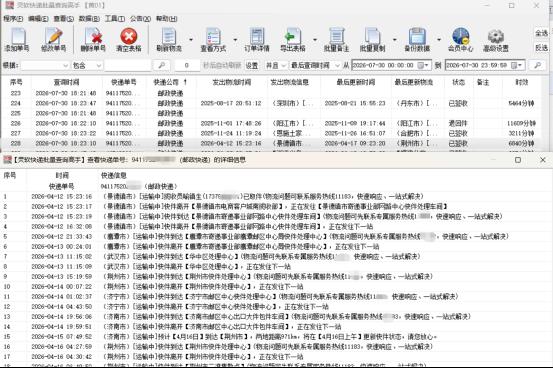Open the 程序(F) menu
The image size is (553, 368).
click(x=13, y=18)
